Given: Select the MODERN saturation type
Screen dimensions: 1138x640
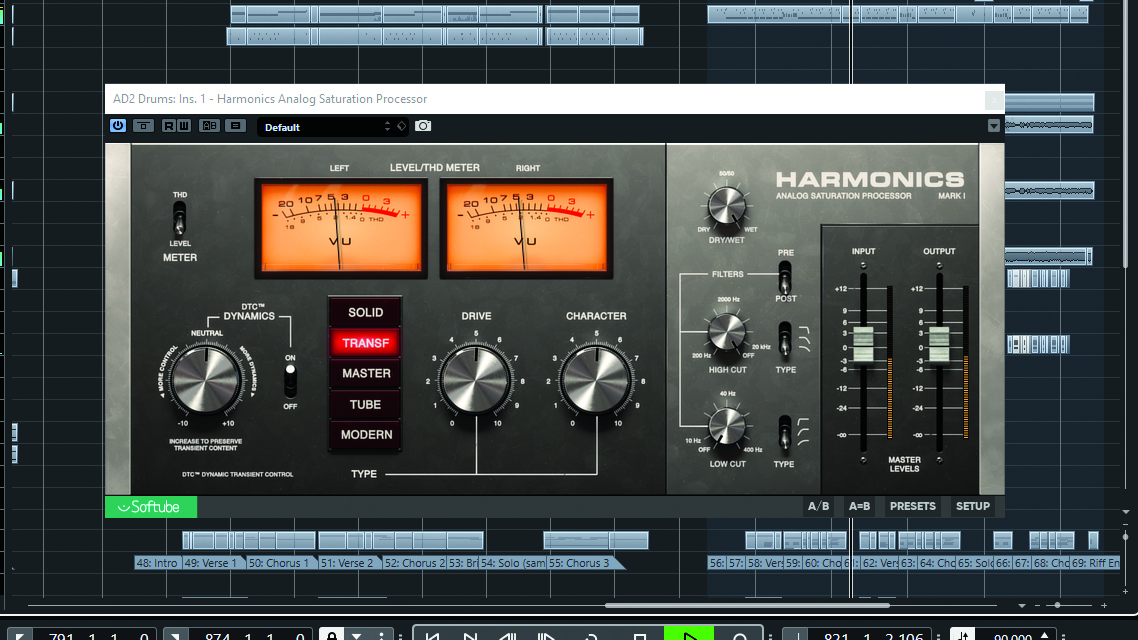Looking at the screenshot, I should (x=365, y=435).
